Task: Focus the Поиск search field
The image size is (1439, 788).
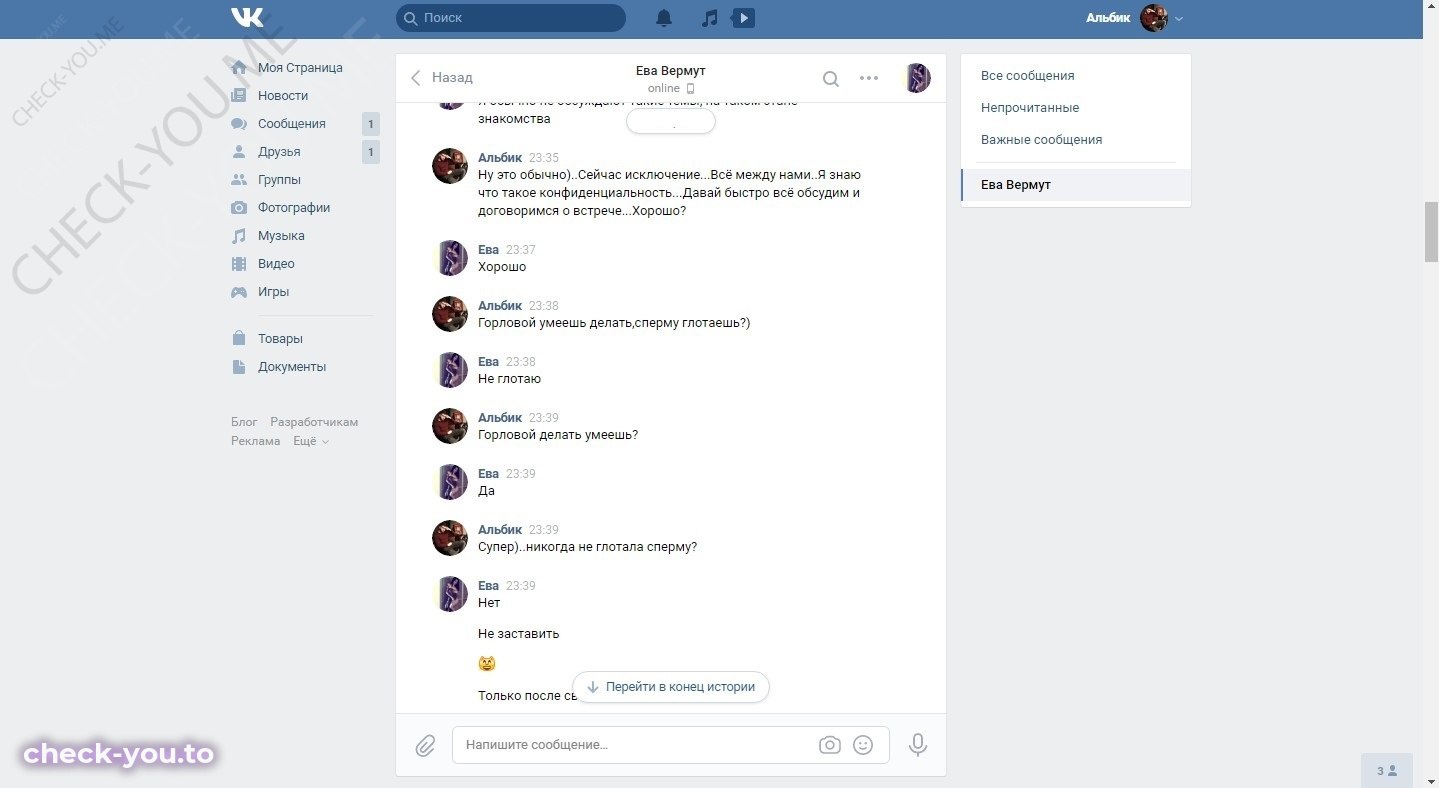Action: [x=511, y=18]
